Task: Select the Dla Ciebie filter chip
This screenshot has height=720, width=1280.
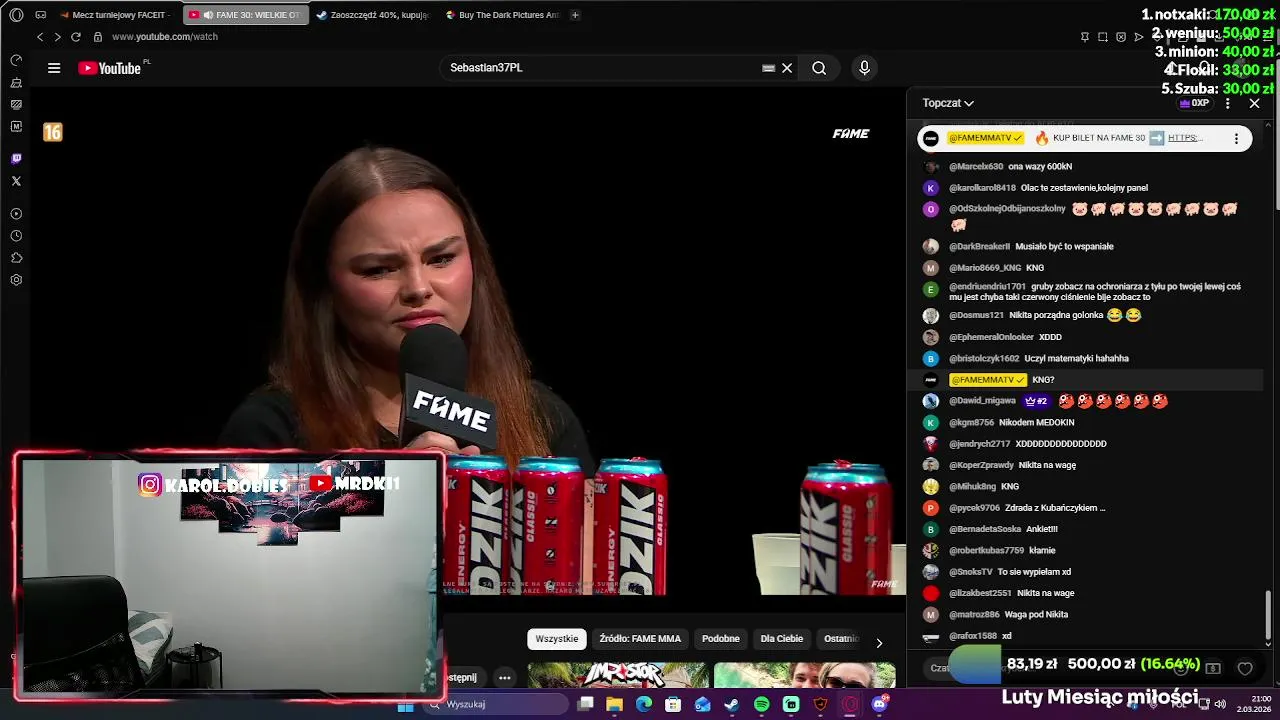Action: coord(782,639)
